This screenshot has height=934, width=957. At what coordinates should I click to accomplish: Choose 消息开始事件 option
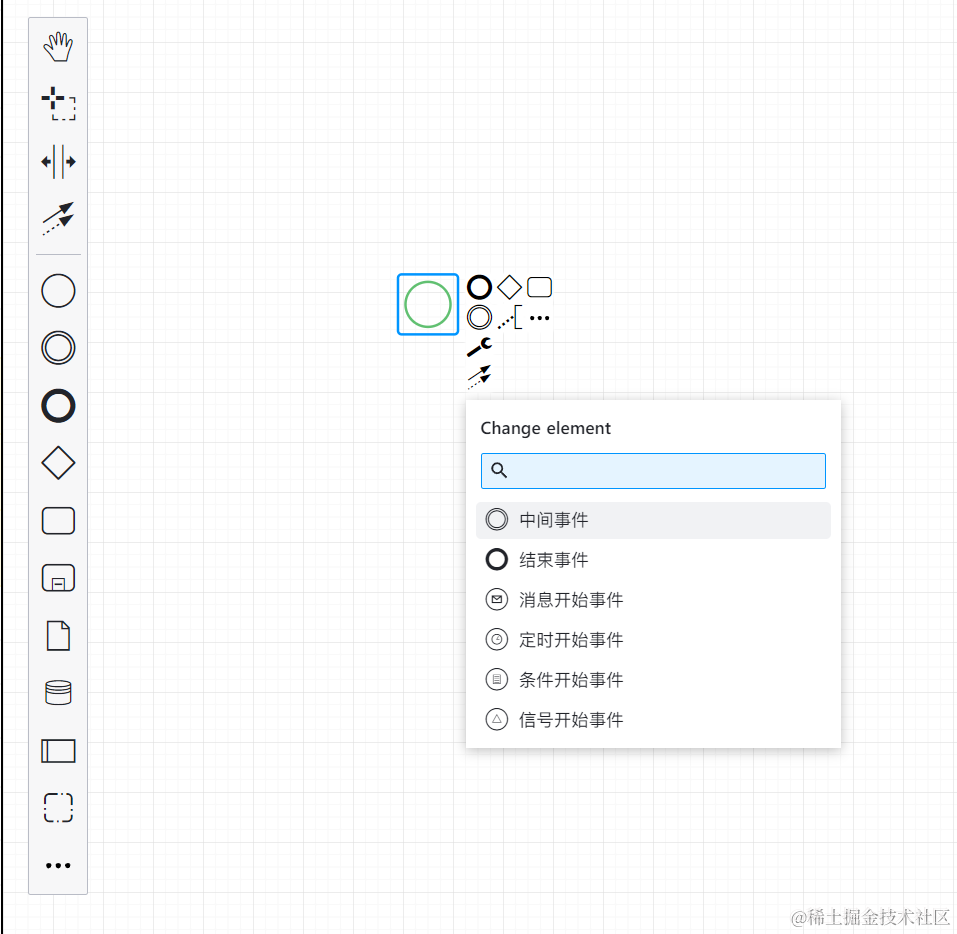click(653, 599)
